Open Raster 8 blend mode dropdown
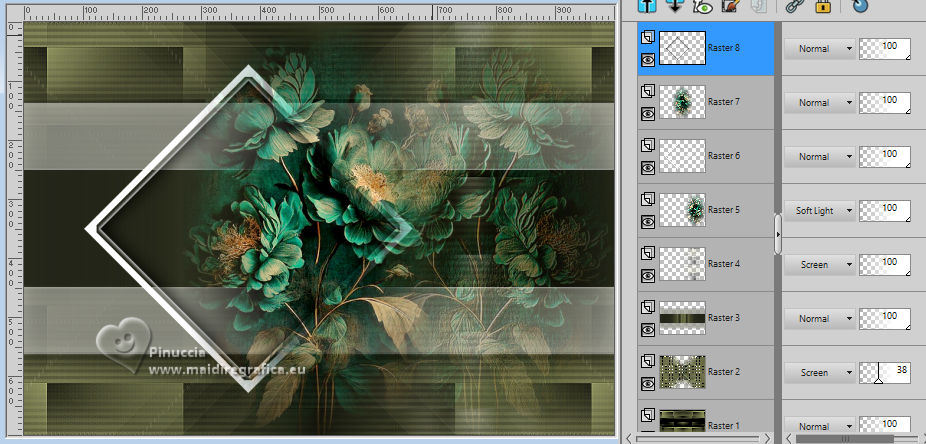 (x=820, y=49)
